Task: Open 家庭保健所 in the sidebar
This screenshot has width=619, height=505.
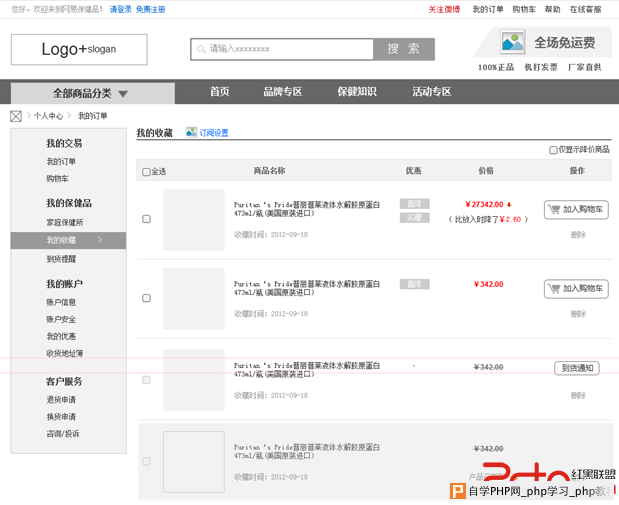Action: click(65, 222)
